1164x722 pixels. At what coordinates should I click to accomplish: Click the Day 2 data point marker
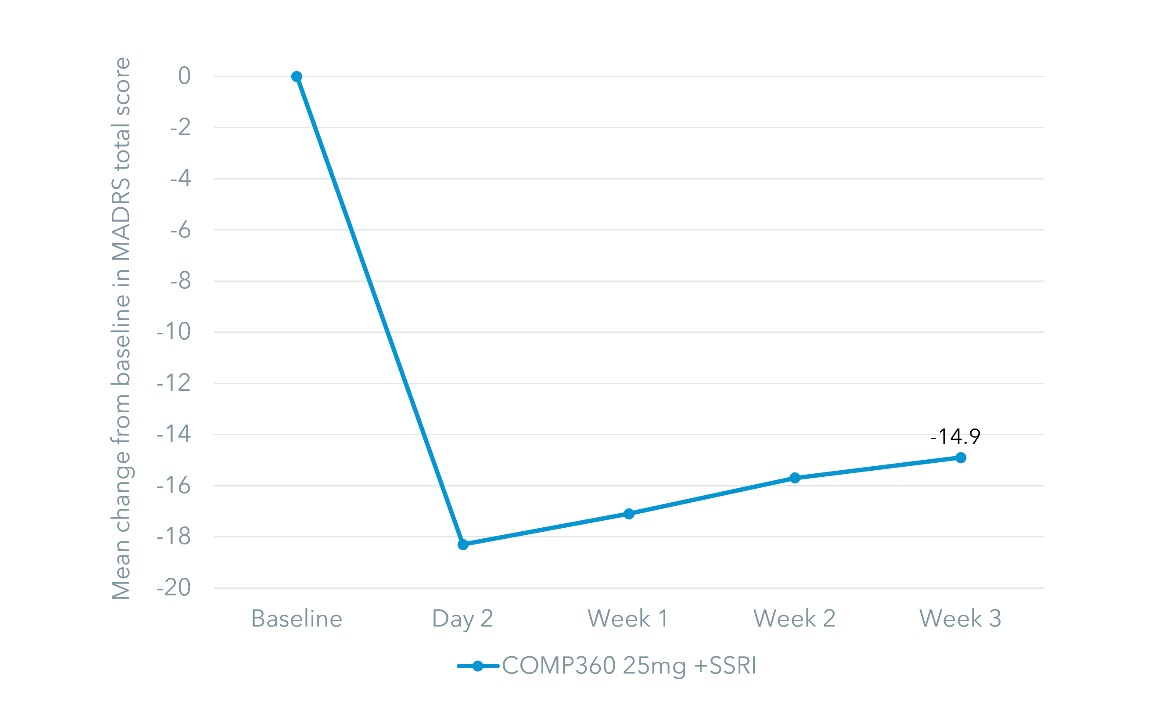pyautogui.click(x=463, y=544)
